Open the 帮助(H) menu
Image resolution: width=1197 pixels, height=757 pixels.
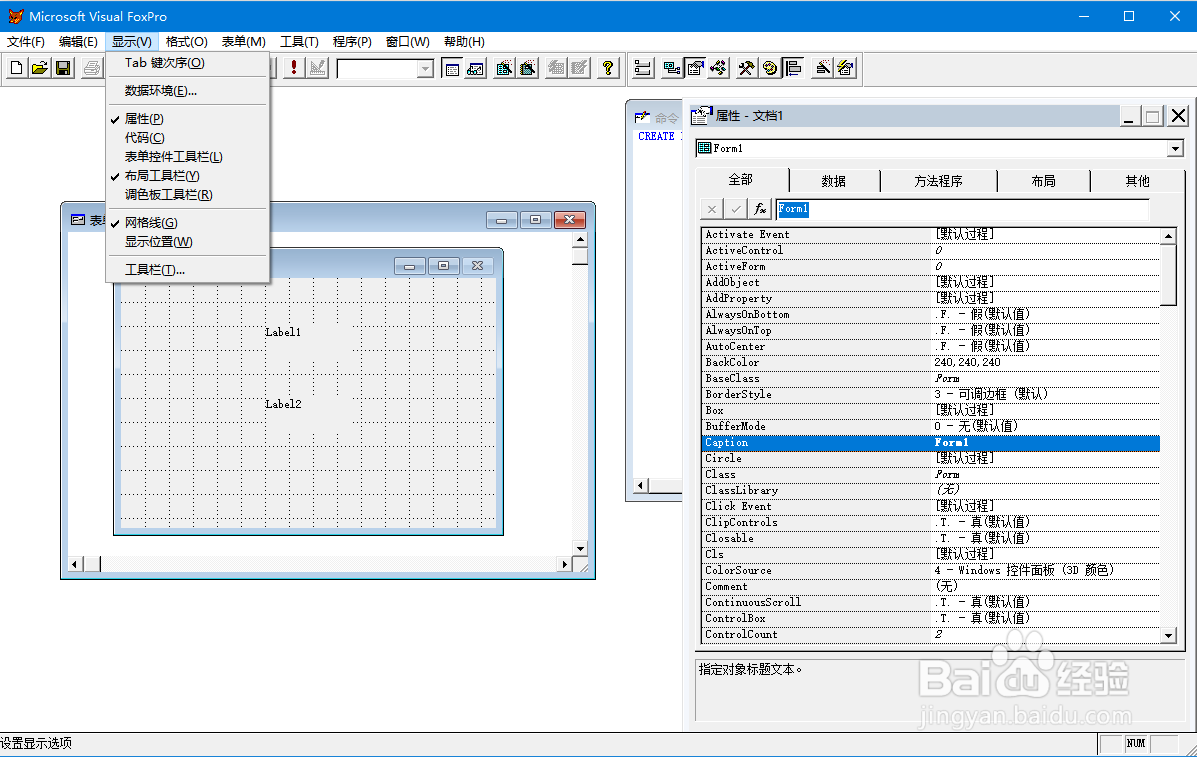[x=464, y=41]
